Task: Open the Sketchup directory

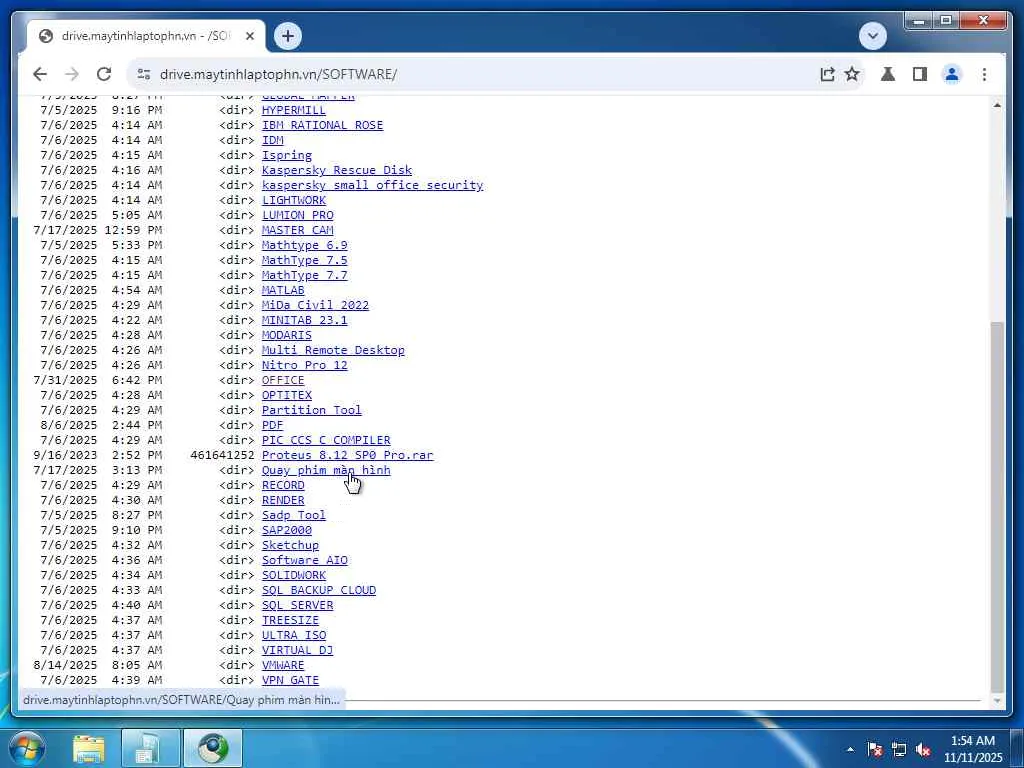Action: 290,546
